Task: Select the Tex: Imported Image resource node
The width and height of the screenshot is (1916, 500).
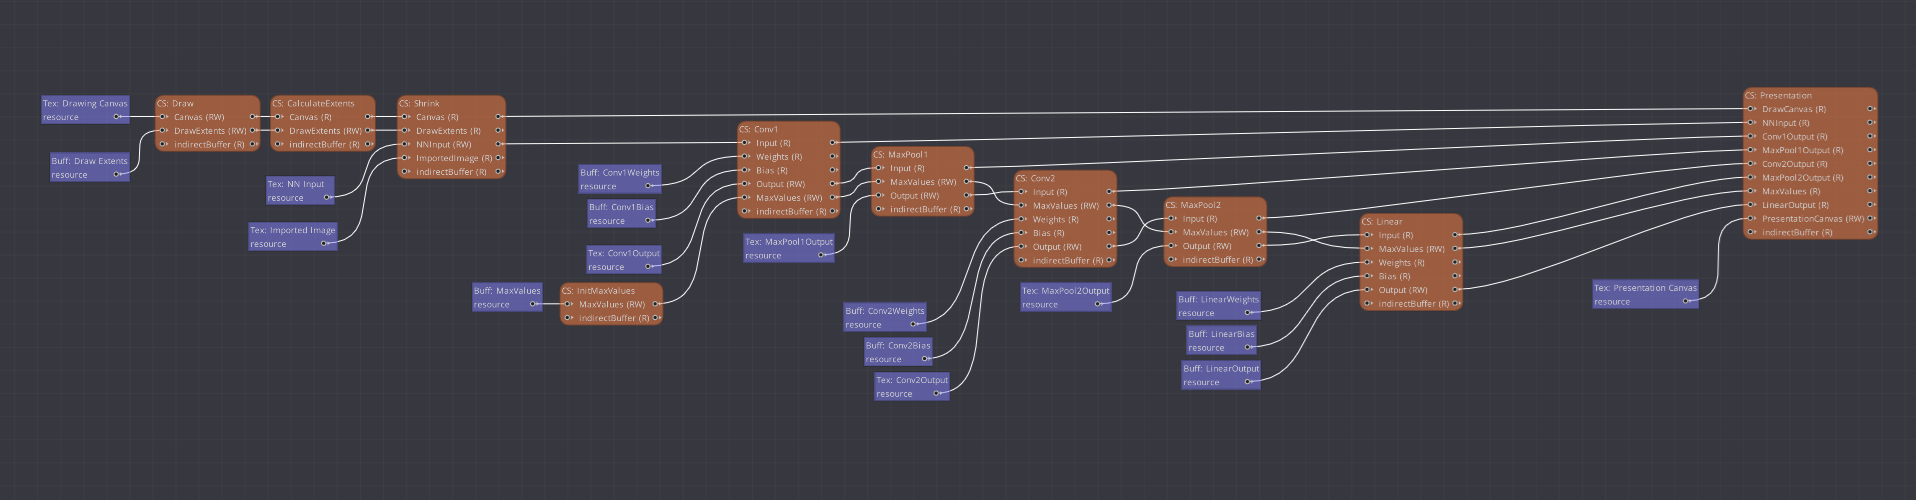Action: pos(292,236)
